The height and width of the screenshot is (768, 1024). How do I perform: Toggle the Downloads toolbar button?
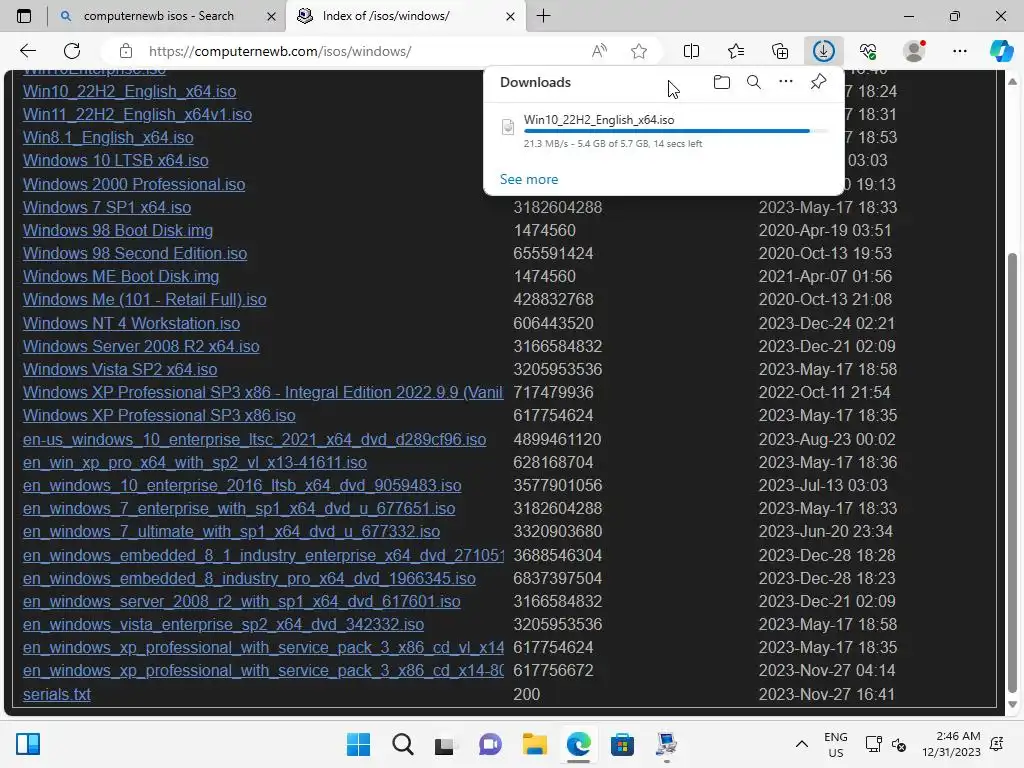tap(824, 51)
